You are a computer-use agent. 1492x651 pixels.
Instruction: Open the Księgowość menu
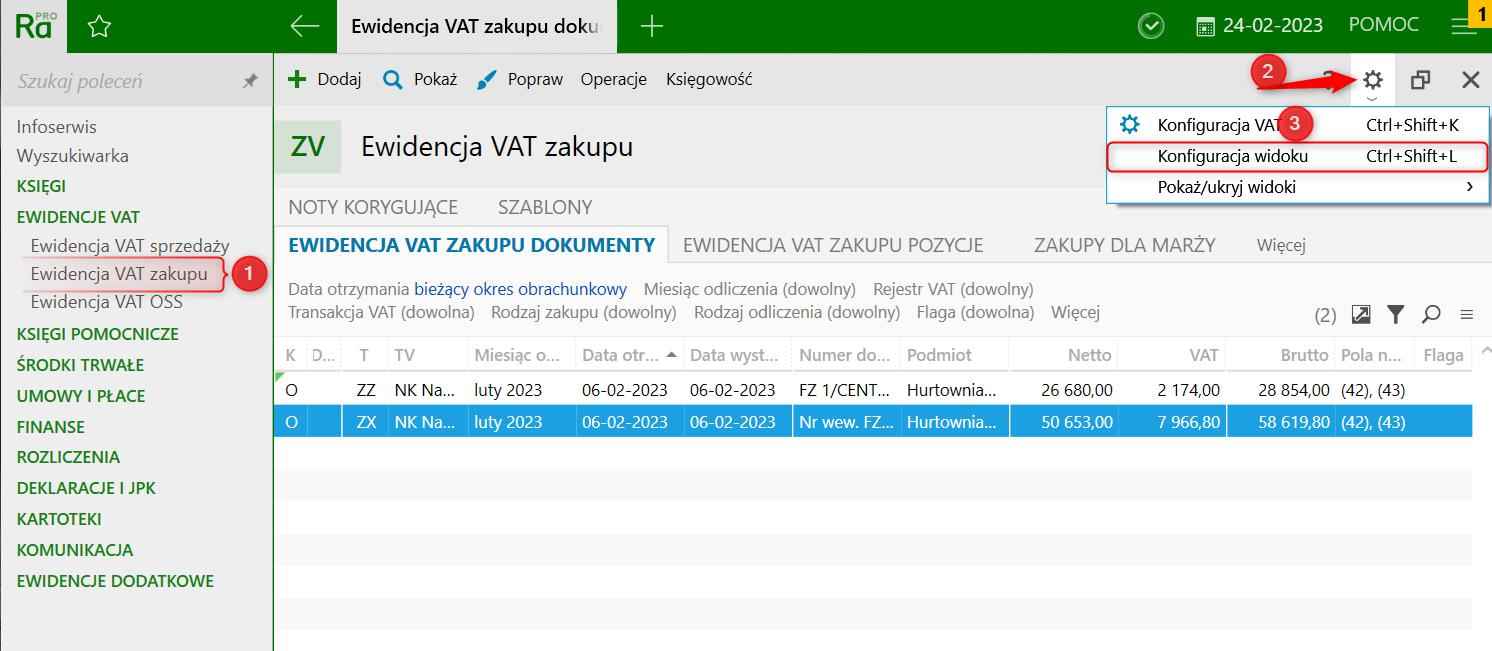tap(709, 79)
